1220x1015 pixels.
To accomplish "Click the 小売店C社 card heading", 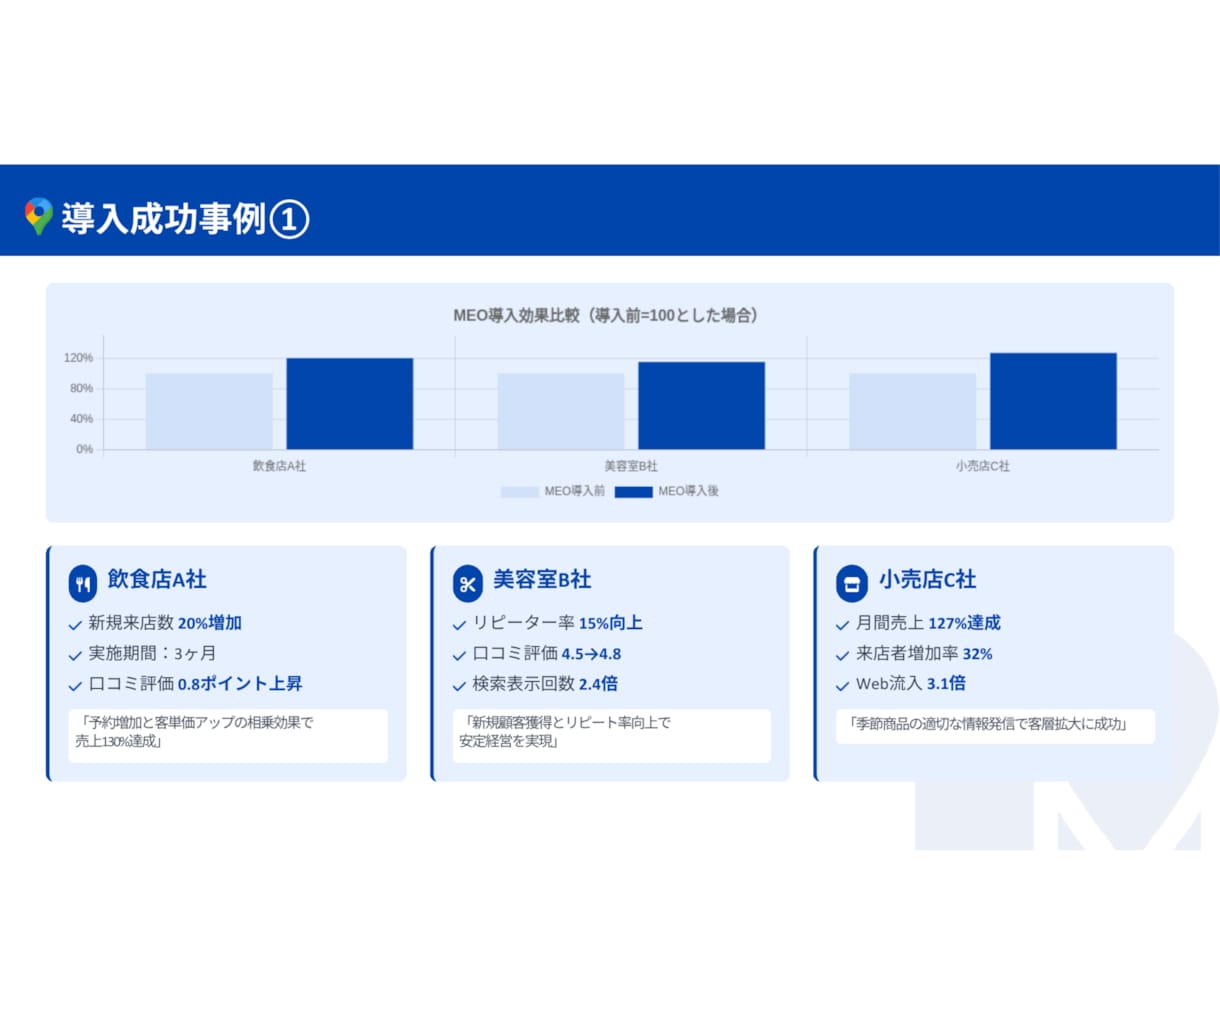I will point(927,579).
